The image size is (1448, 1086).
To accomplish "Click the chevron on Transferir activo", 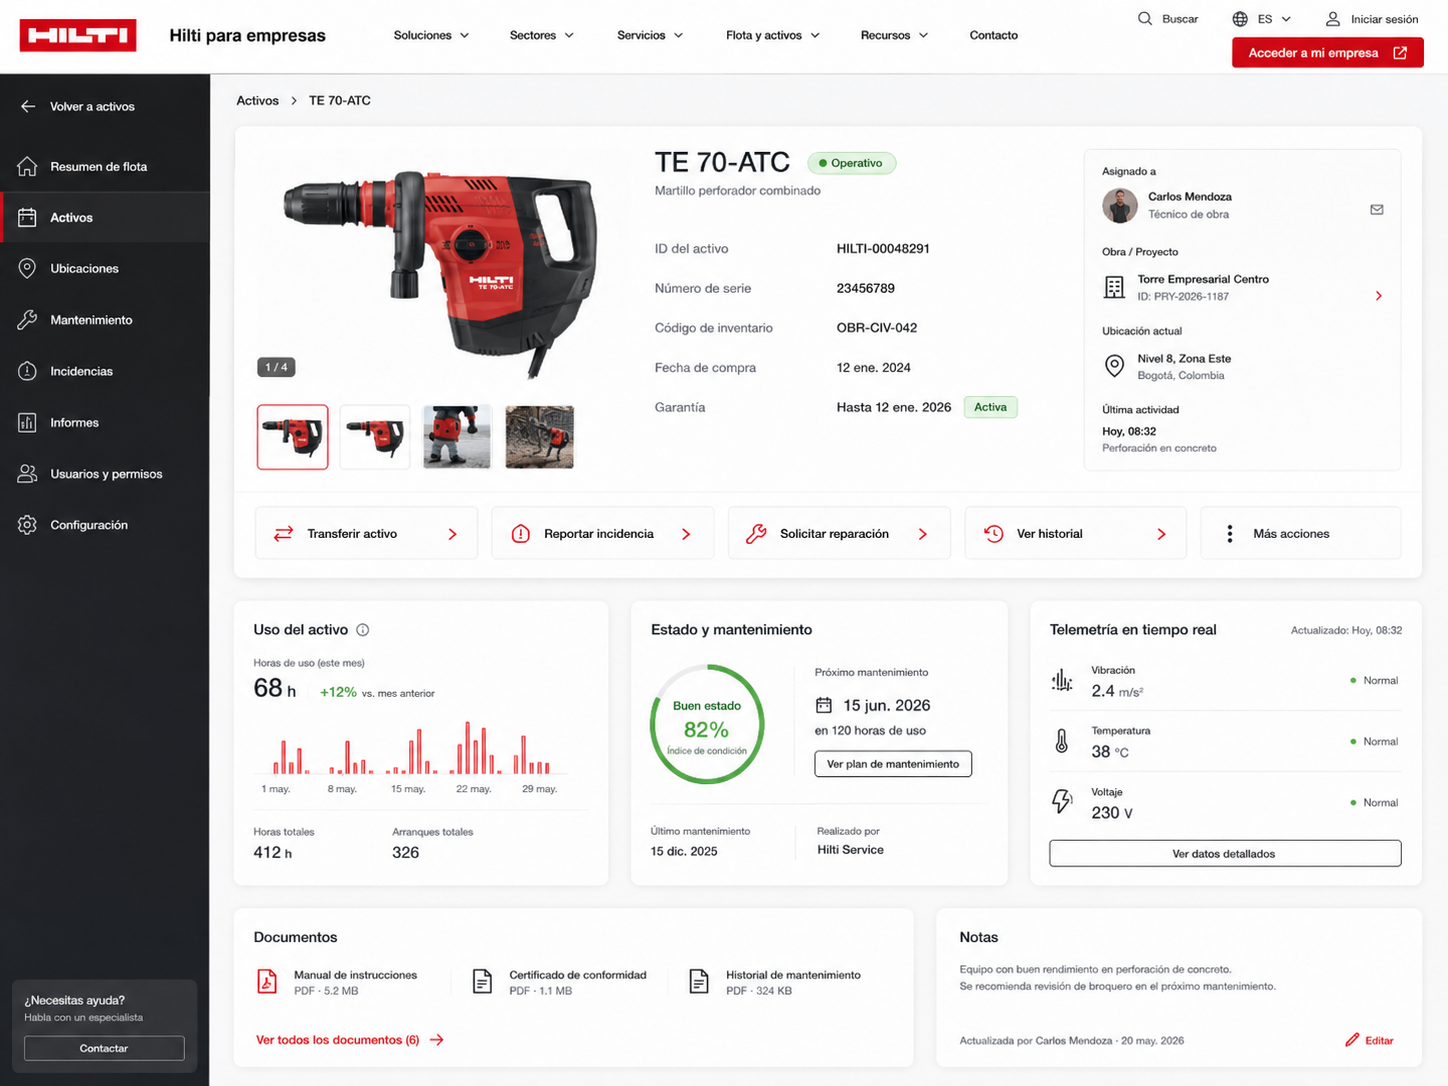I will pos(453,534).
